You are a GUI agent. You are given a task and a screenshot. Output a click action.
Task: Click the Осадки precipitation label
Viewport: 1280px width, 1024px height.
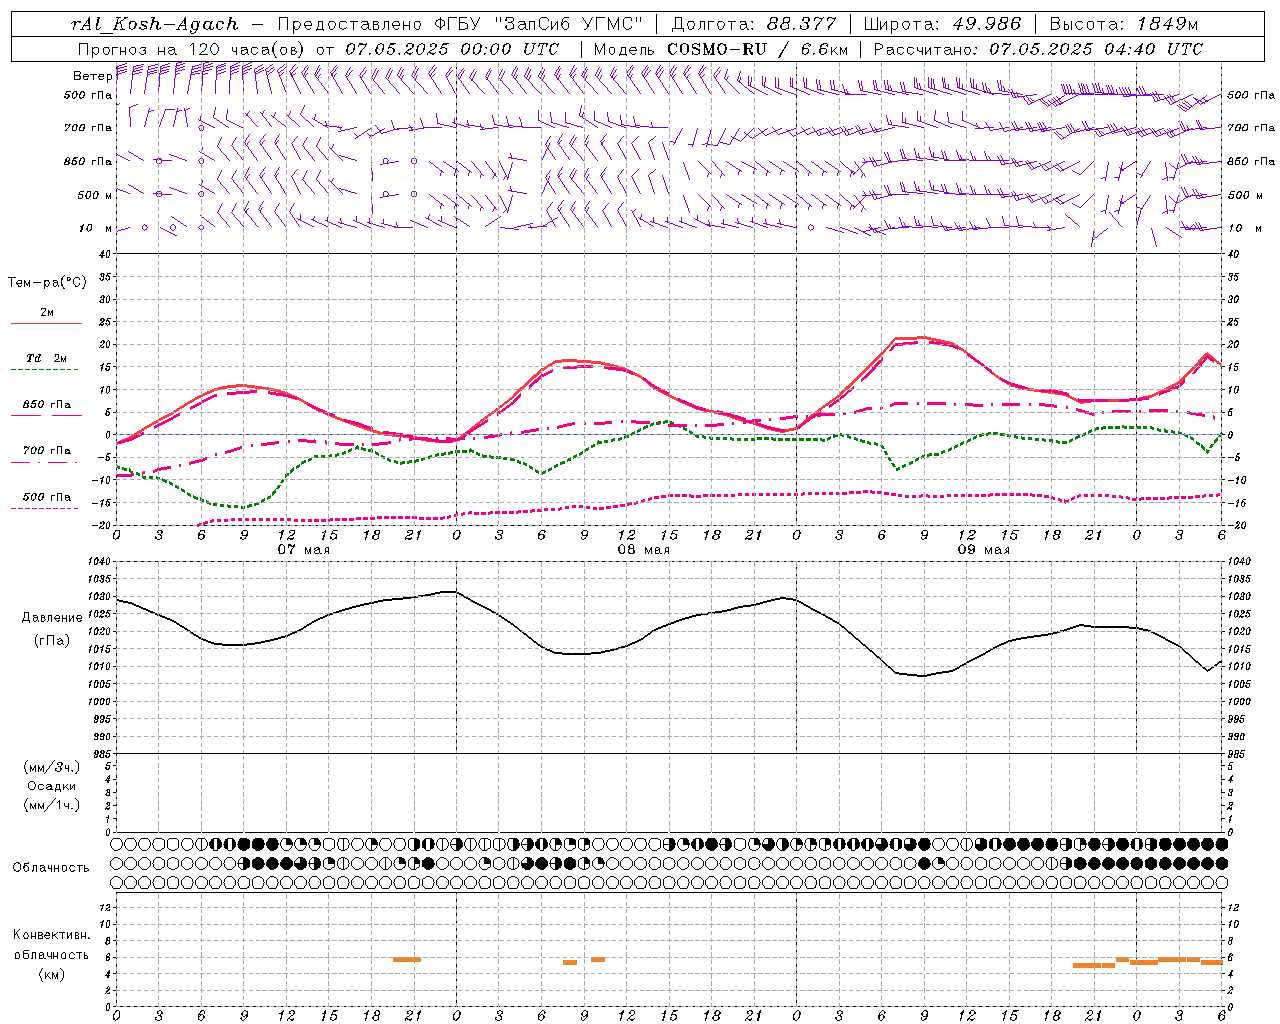[x=52, y=786]
